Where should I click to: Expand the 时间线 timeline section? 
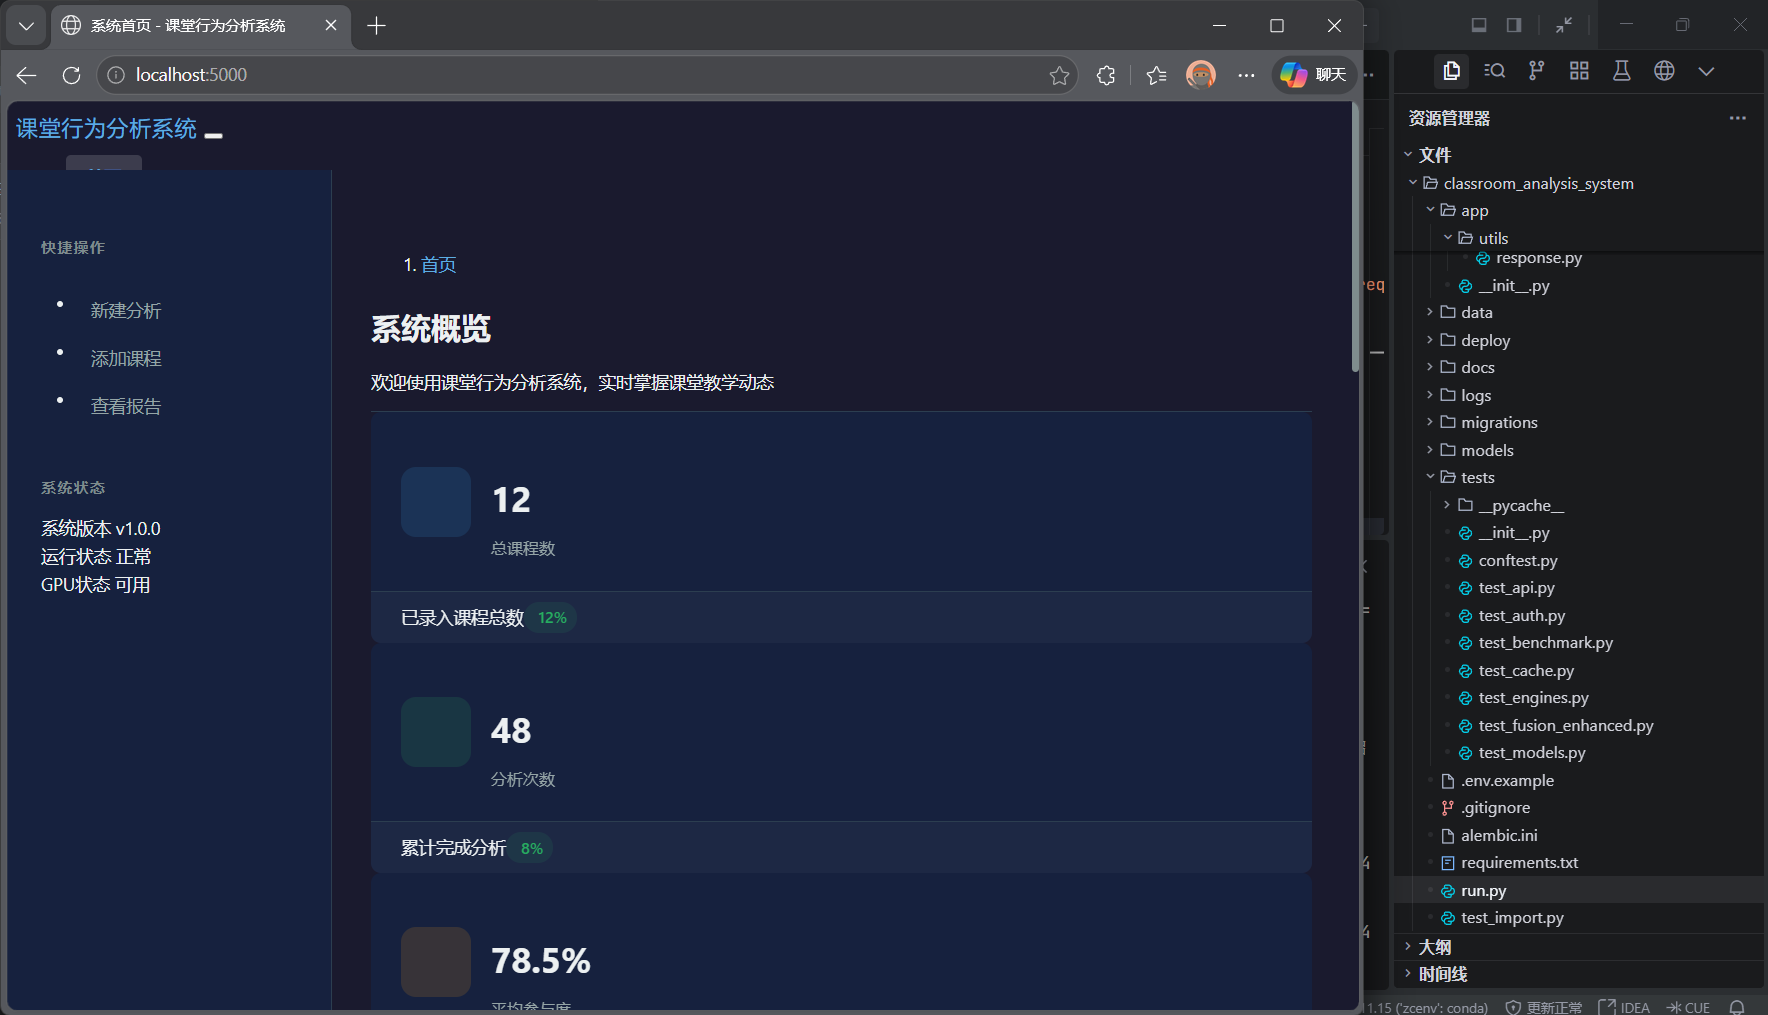click(x=1442, y=974)
